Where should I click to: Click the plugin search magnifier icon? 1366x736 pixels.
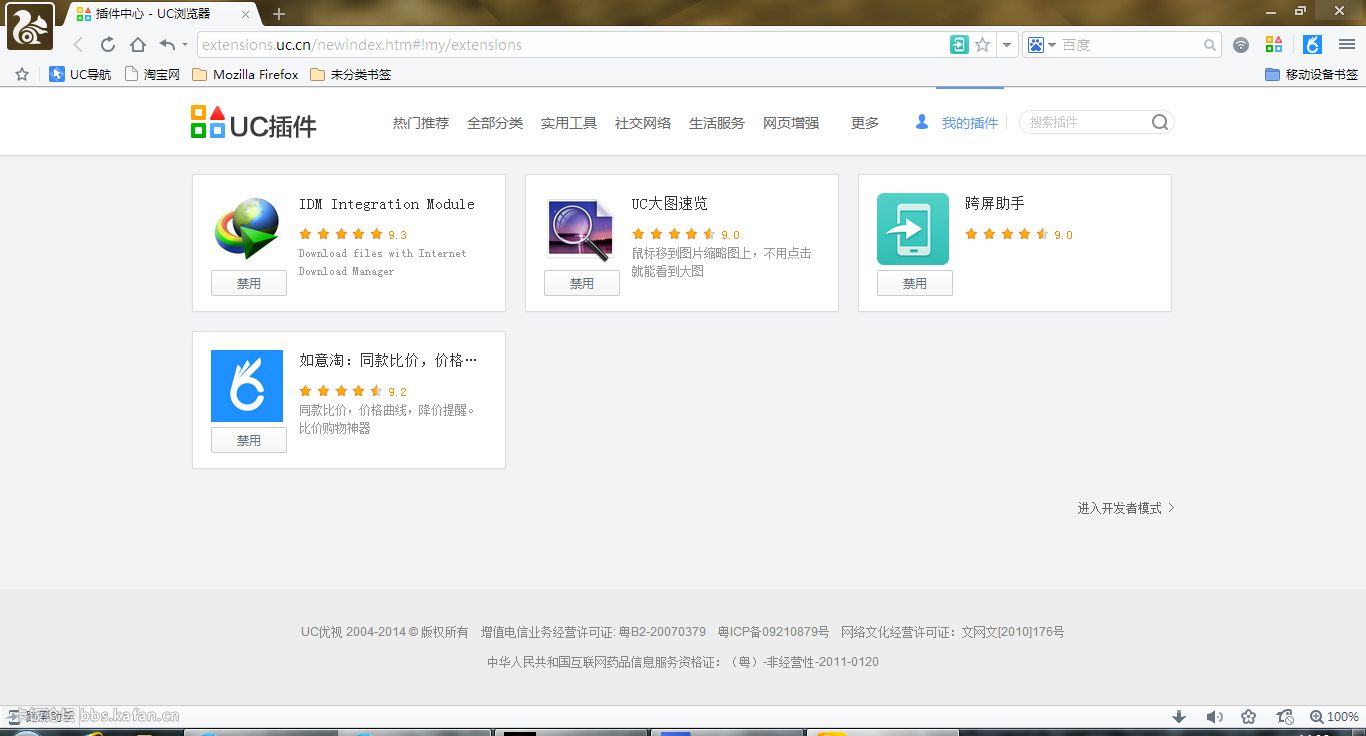[1160, 122]
